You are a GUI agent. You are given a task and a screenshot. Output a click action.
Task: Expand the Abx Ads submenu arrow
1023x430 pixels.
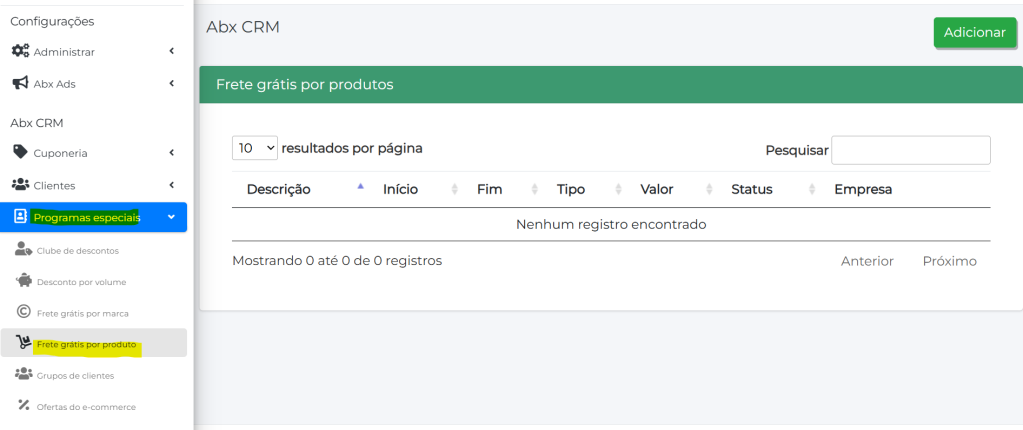[x=171, y=83]
